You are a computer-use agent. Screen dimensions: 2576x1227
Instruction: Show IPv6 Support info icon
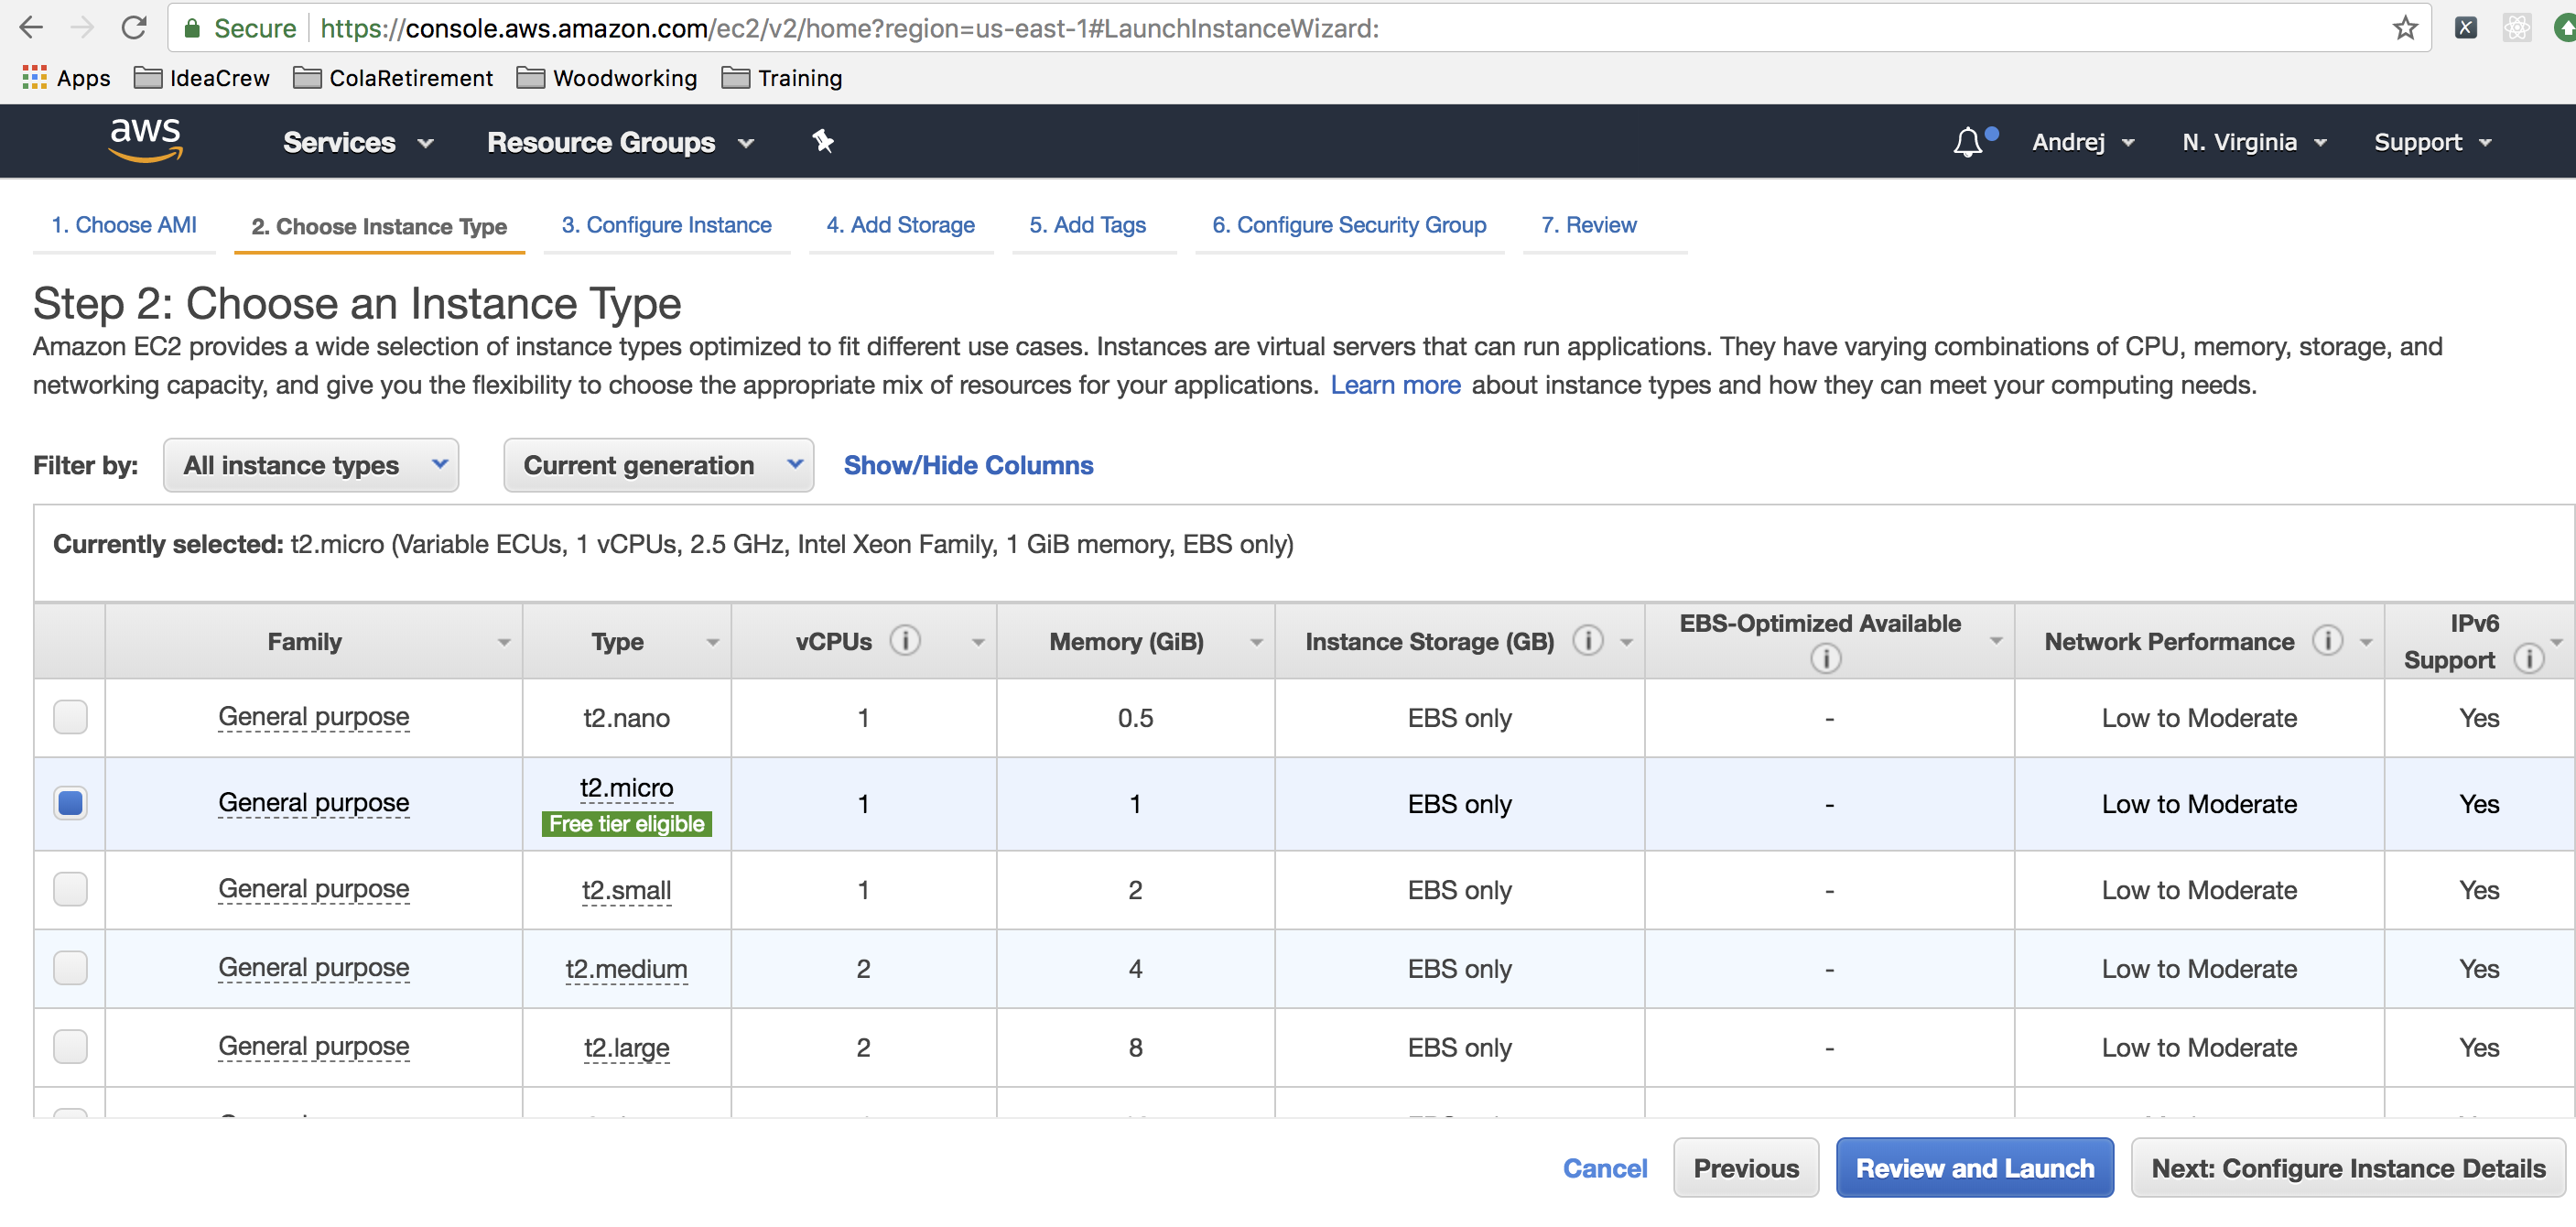pos(2528,659)
